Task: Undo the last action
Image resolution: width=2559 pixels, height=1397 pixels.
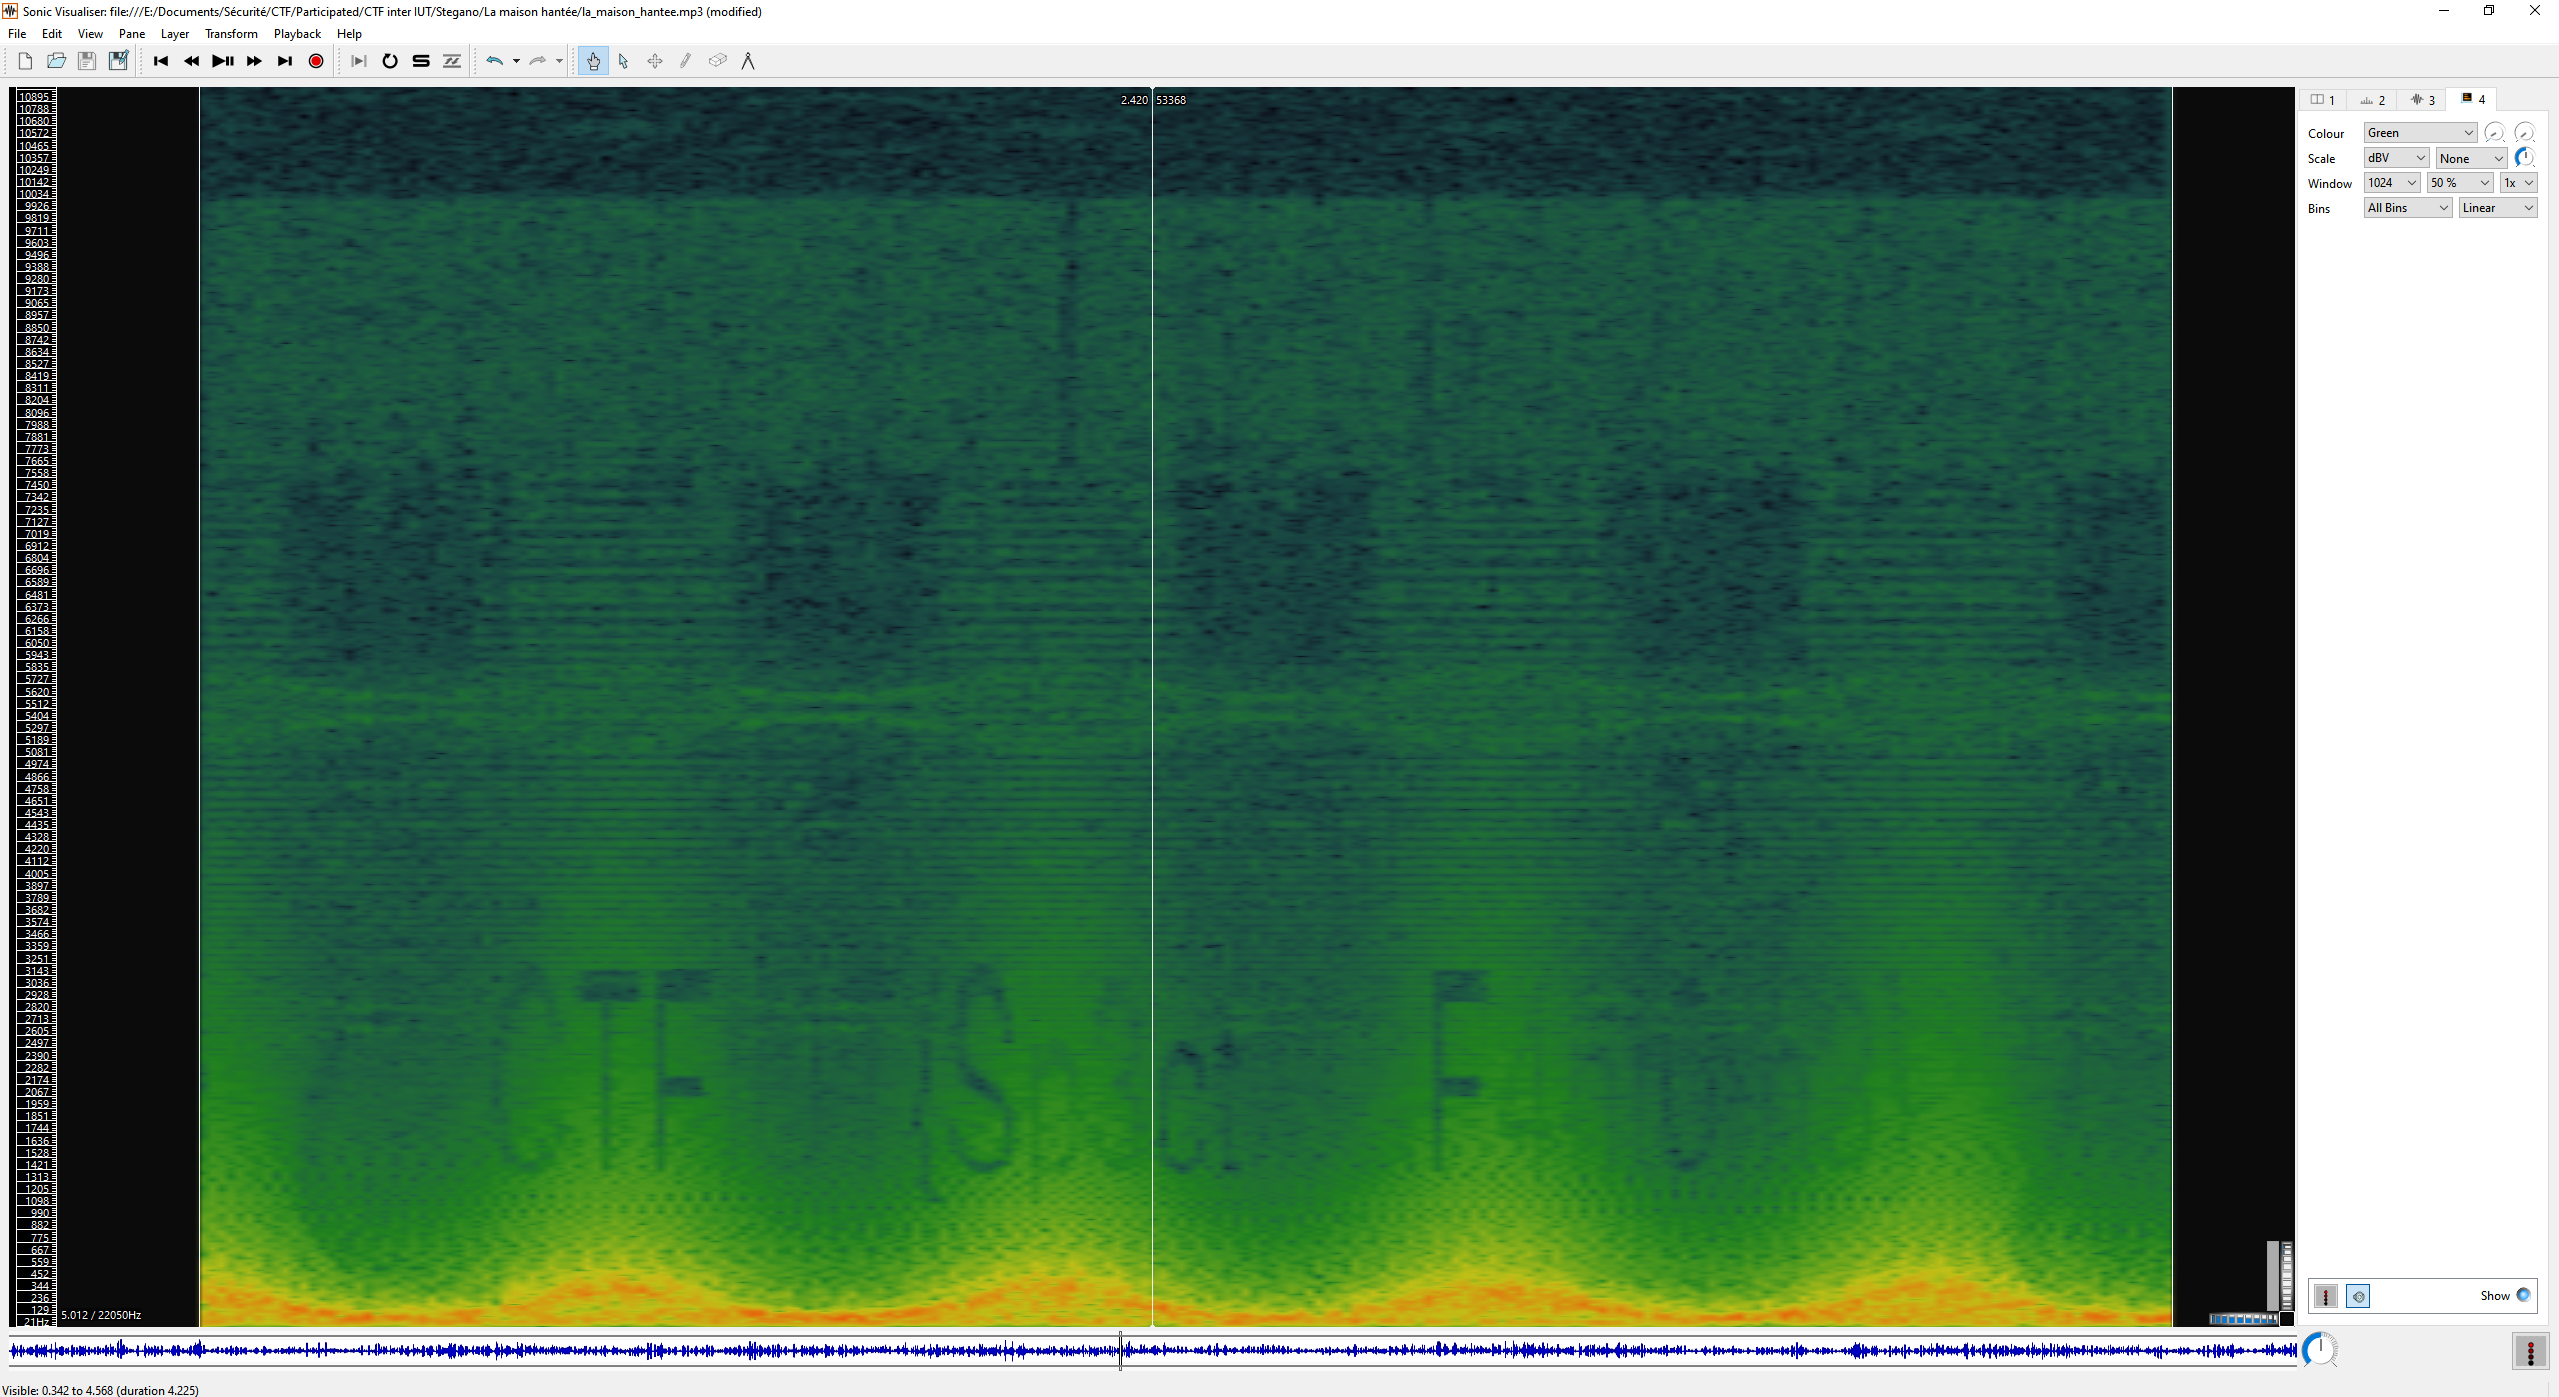Action: point(494,61)
